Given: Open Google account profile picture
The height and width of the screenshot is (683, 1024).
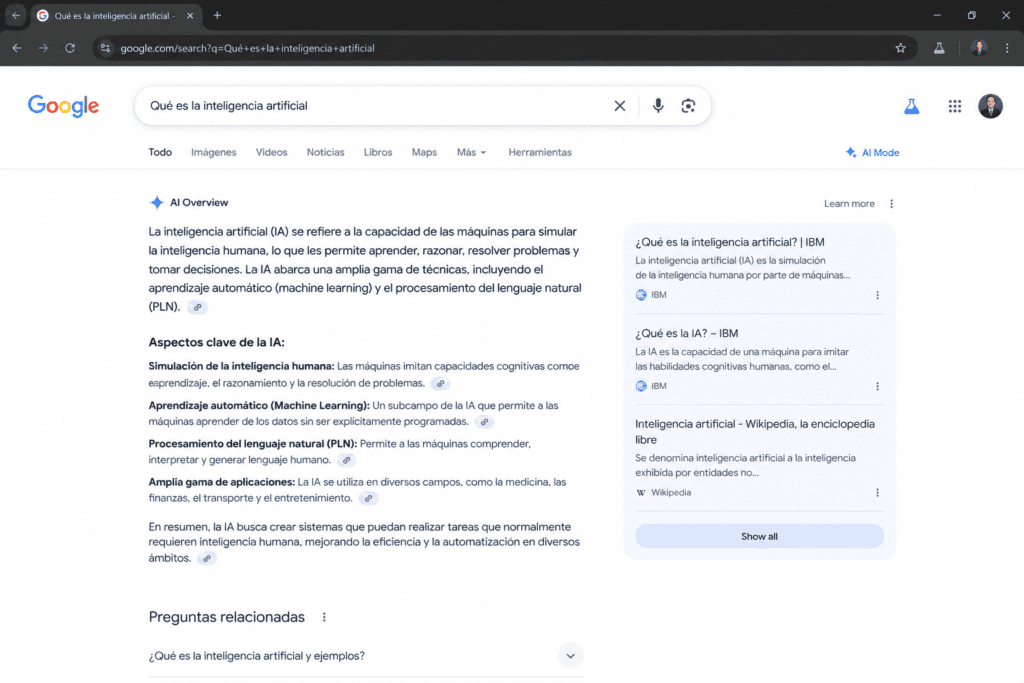Looking at the screenshot, I should click(x=990, y=106).
